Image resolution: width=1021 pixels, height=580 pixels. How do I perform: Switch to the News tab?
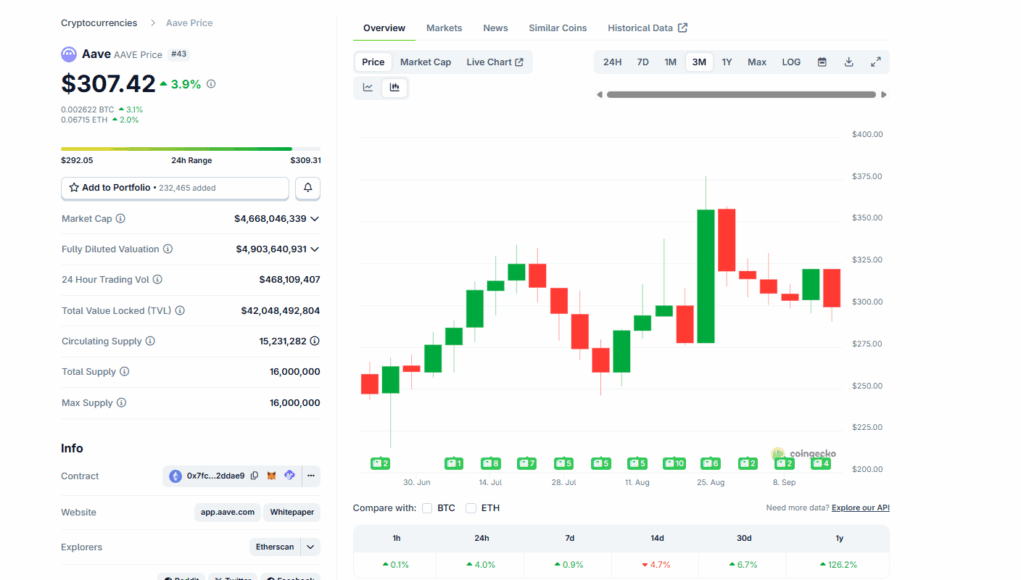click(496, 28)
